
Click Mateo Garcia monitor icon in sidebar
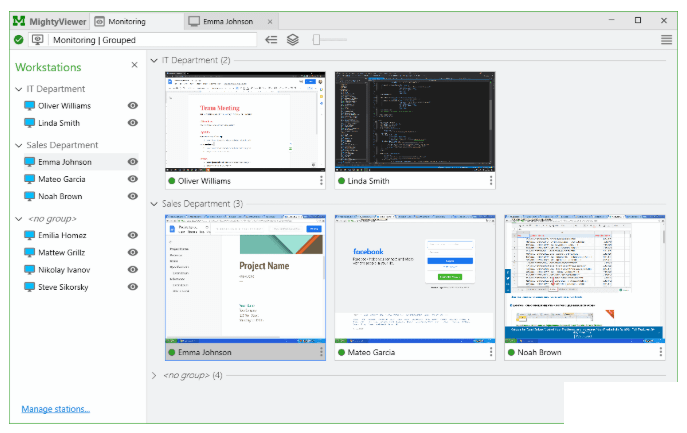click(x=29, y=179)
